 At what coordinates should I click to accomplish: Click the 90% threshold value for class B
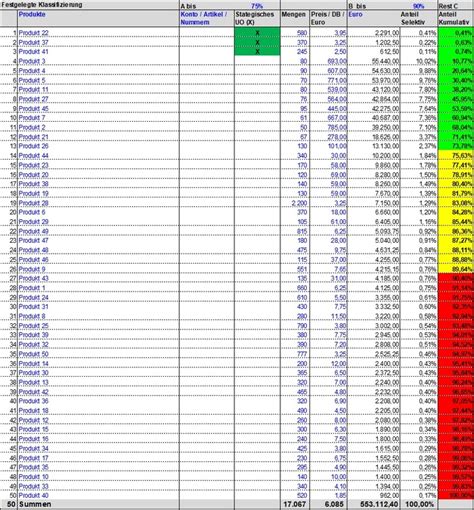coord(419,6)
